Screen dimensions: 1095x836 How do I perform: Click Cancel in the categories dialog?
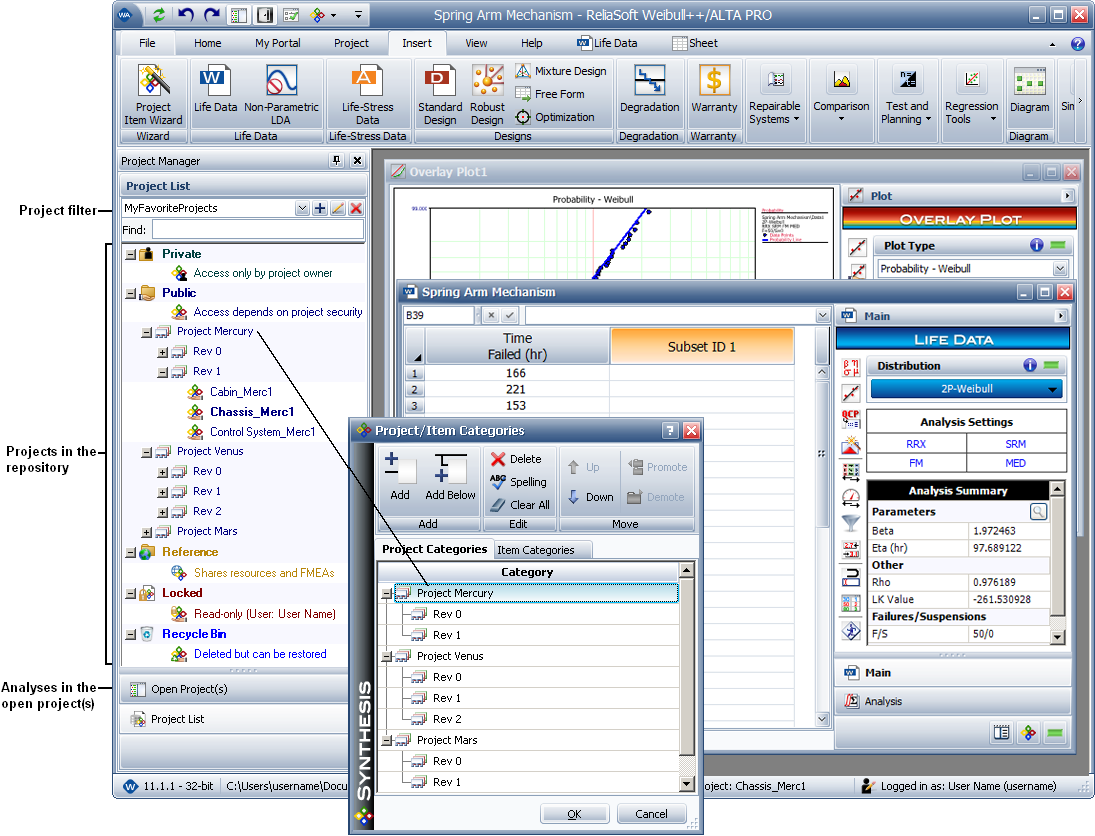click(651, 814)
